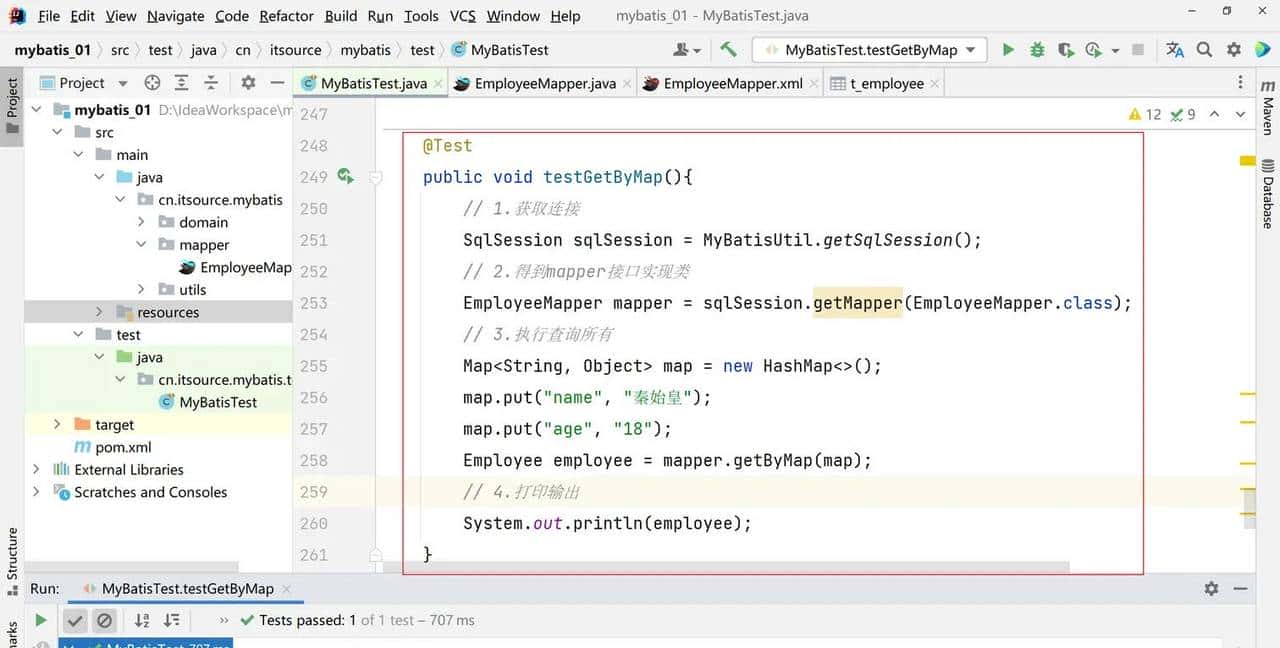Image resolution: width=1280 pixels, height=648 pixels.
Task: Toggle Show Passed tests in the run panel
Action: (75, 620)
